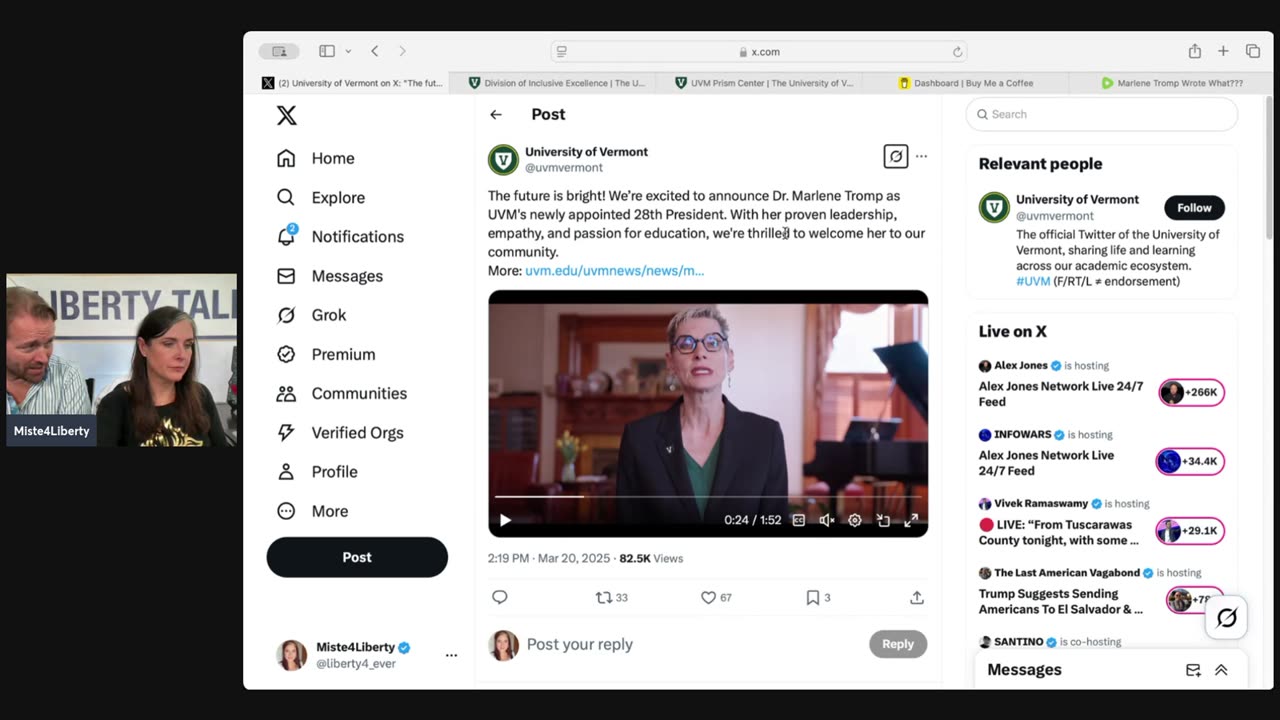Follow University of Vermont
The width and height of the screenshot is (1280, 720).
point(1194,208)
